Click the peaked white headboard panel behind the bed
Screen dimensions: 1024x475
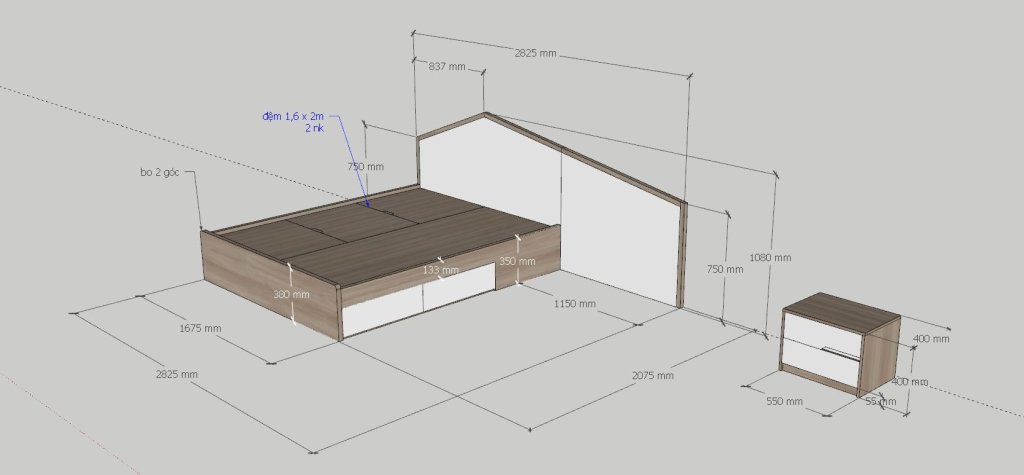point(489,171)
